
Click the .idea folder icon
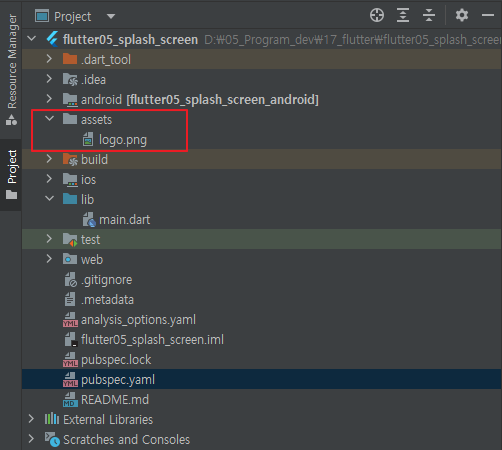tap(70, 79)
